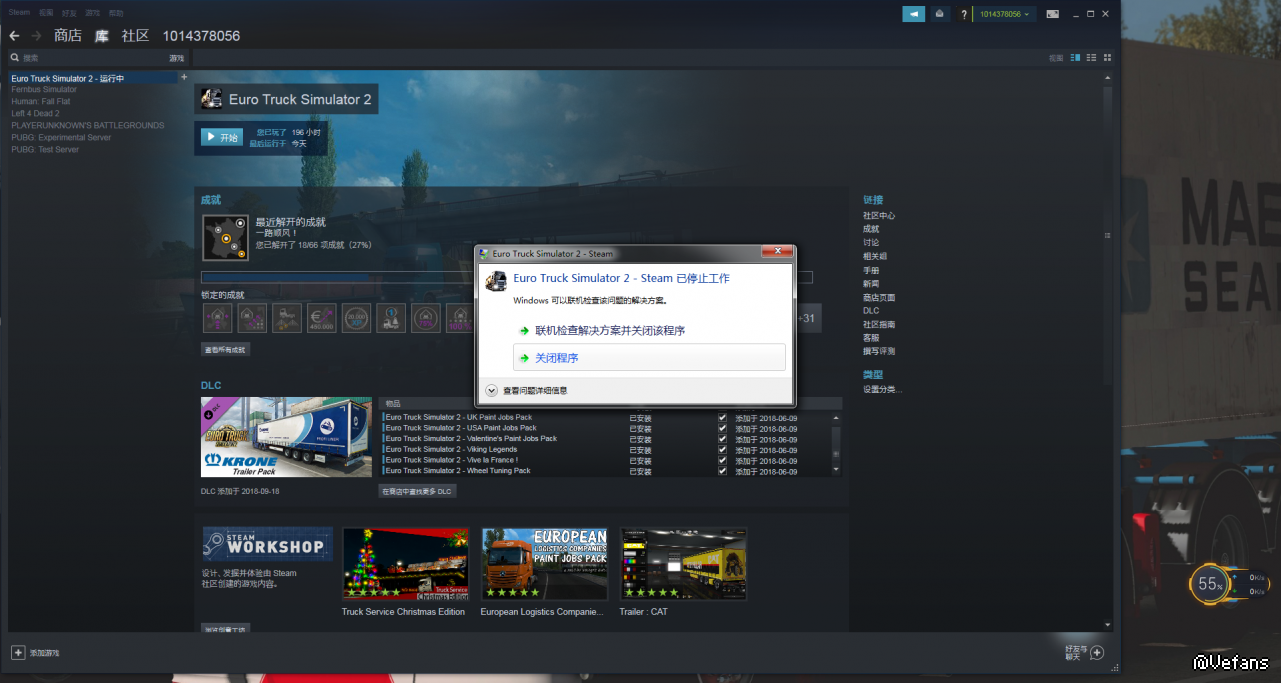Viewport: 1281px width, 683px height.
Task: Toggle checkbox for Vive la France DLC
Action: 722,460
